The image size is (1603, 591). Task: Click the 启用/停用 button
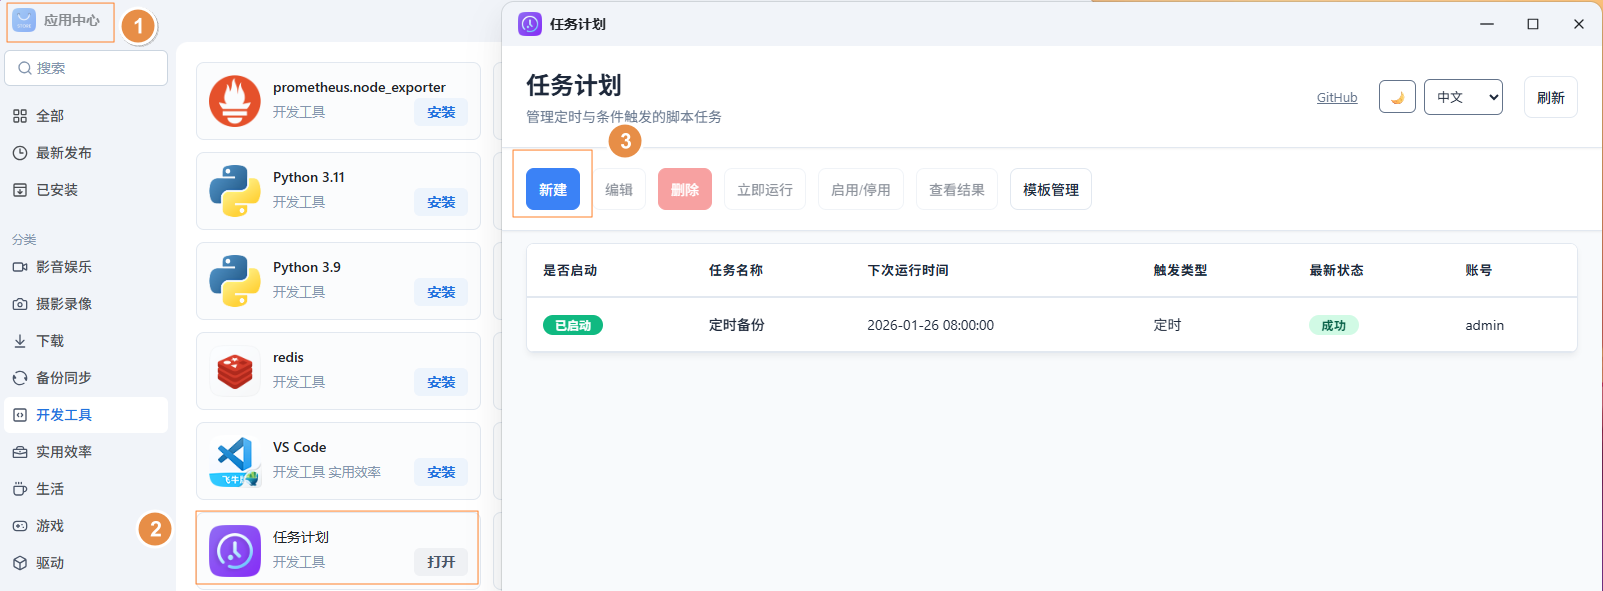[861, 189]
